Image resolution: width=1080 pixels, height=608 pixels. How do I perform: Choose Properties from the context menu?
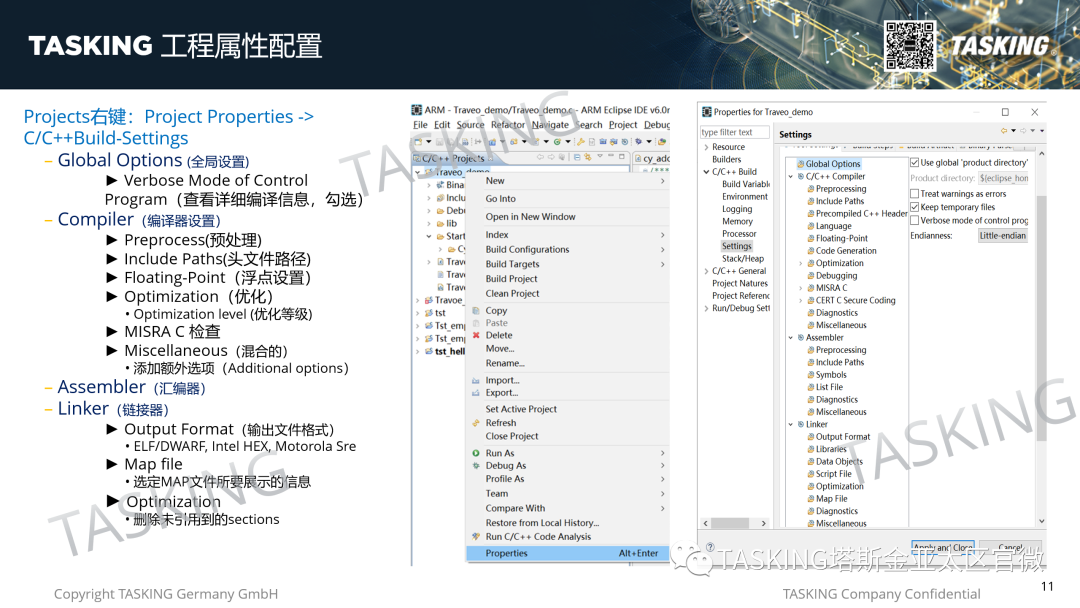coord(568,553)
